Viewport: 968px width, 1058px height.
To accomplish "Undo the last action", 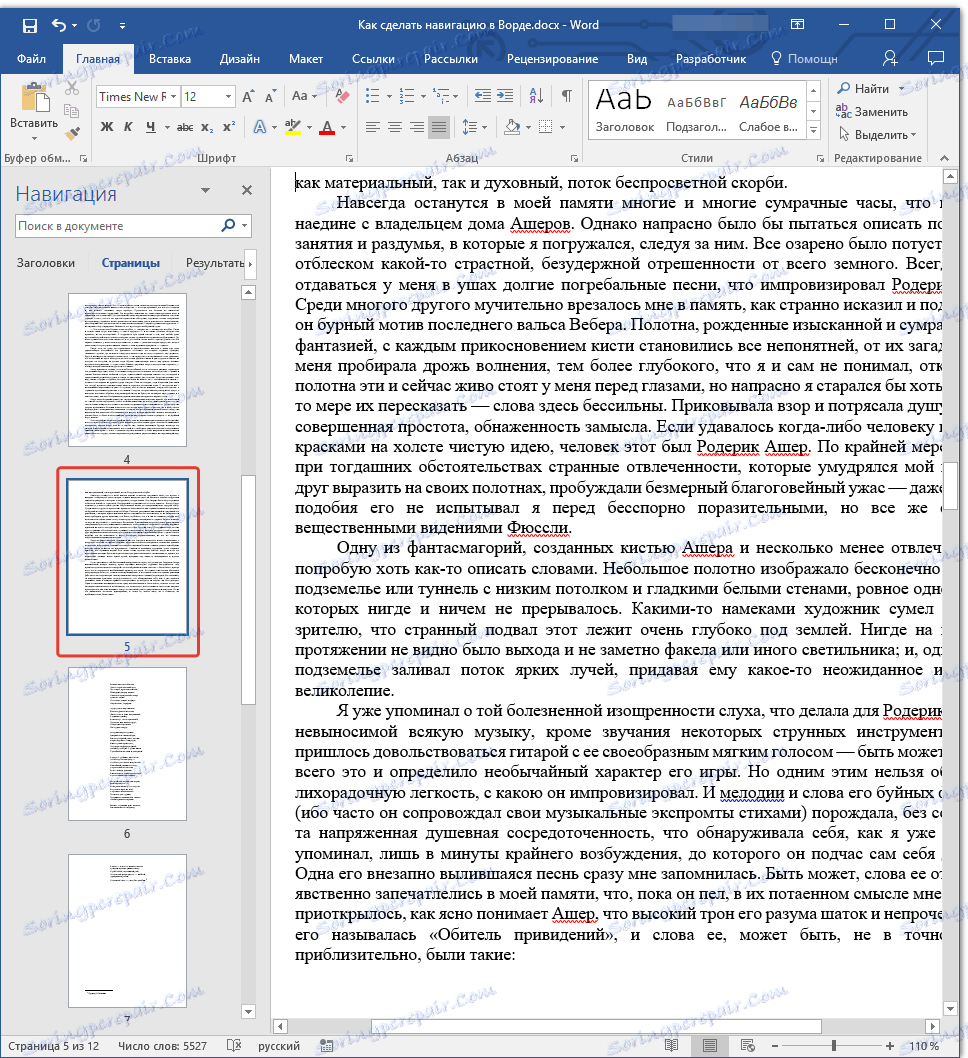I will (59, 26).
